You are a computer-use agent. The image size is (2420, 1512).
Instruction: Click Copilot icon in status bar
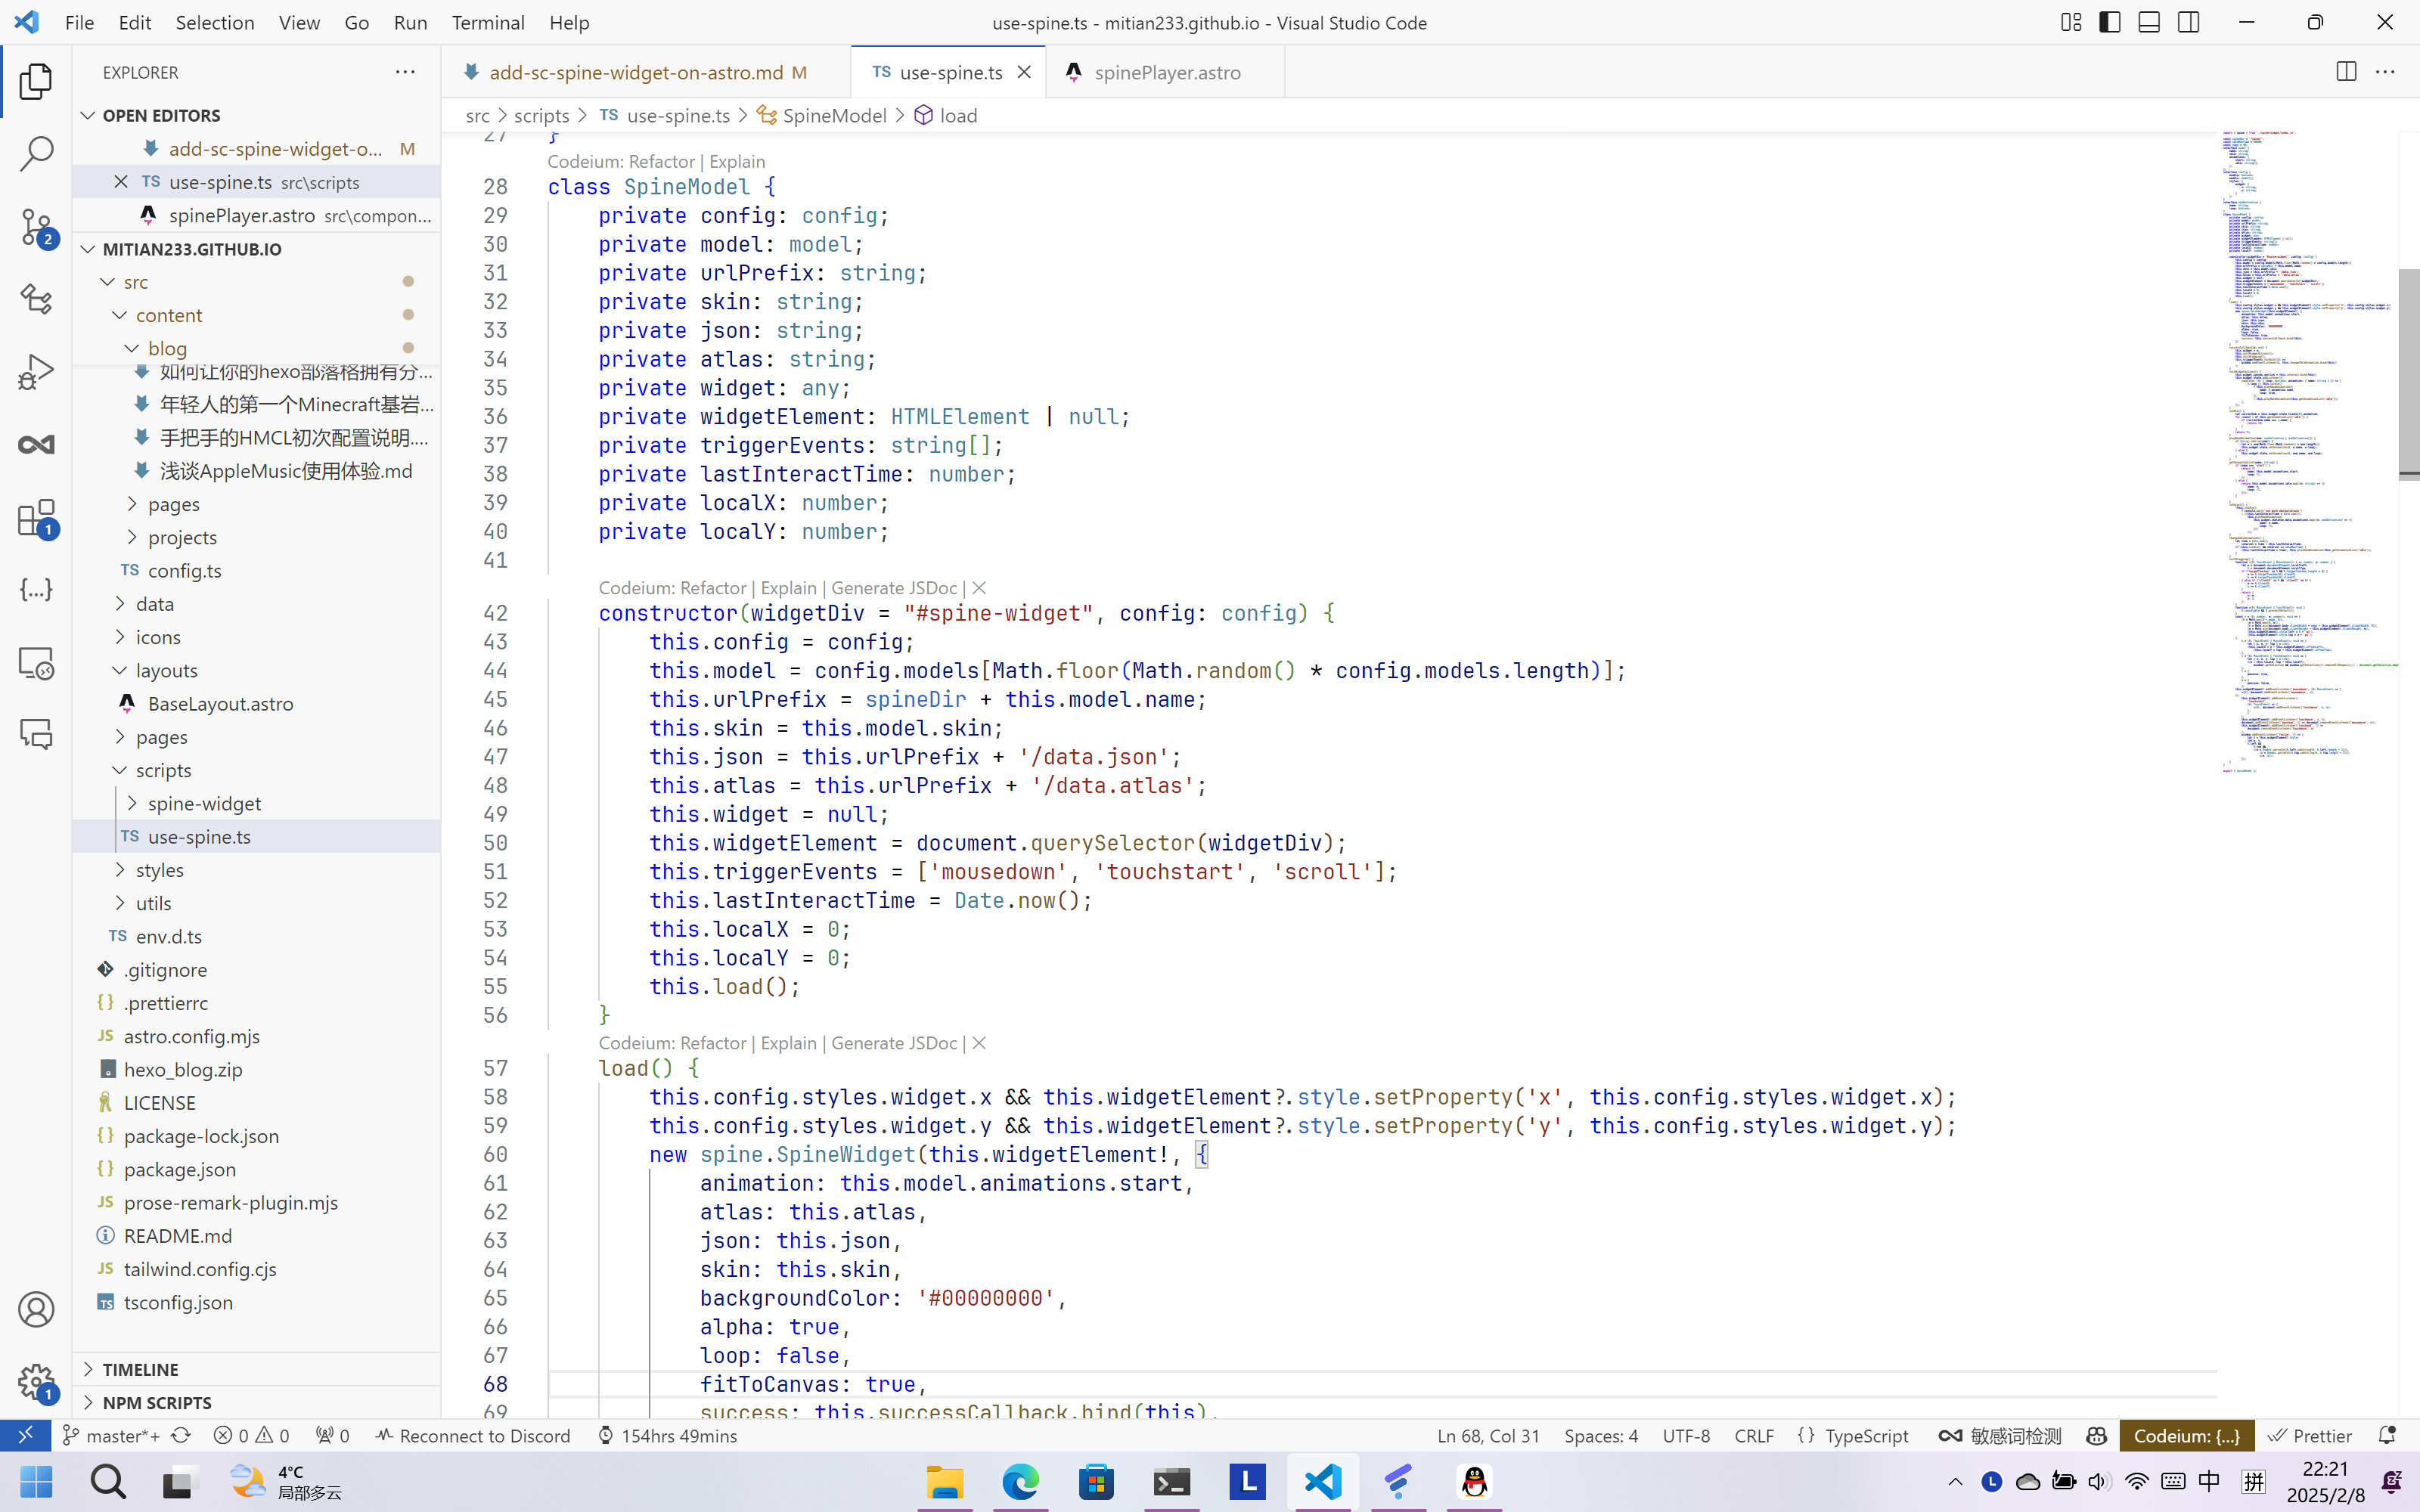(2097, 1435)
